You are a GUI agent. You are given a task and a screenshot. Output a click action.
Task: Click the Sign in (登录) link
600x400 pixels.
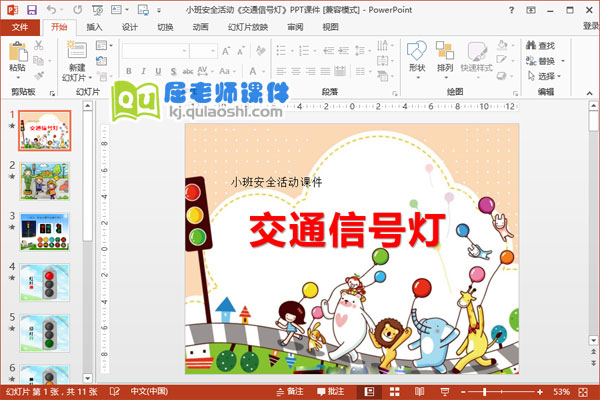coord(591,26)
